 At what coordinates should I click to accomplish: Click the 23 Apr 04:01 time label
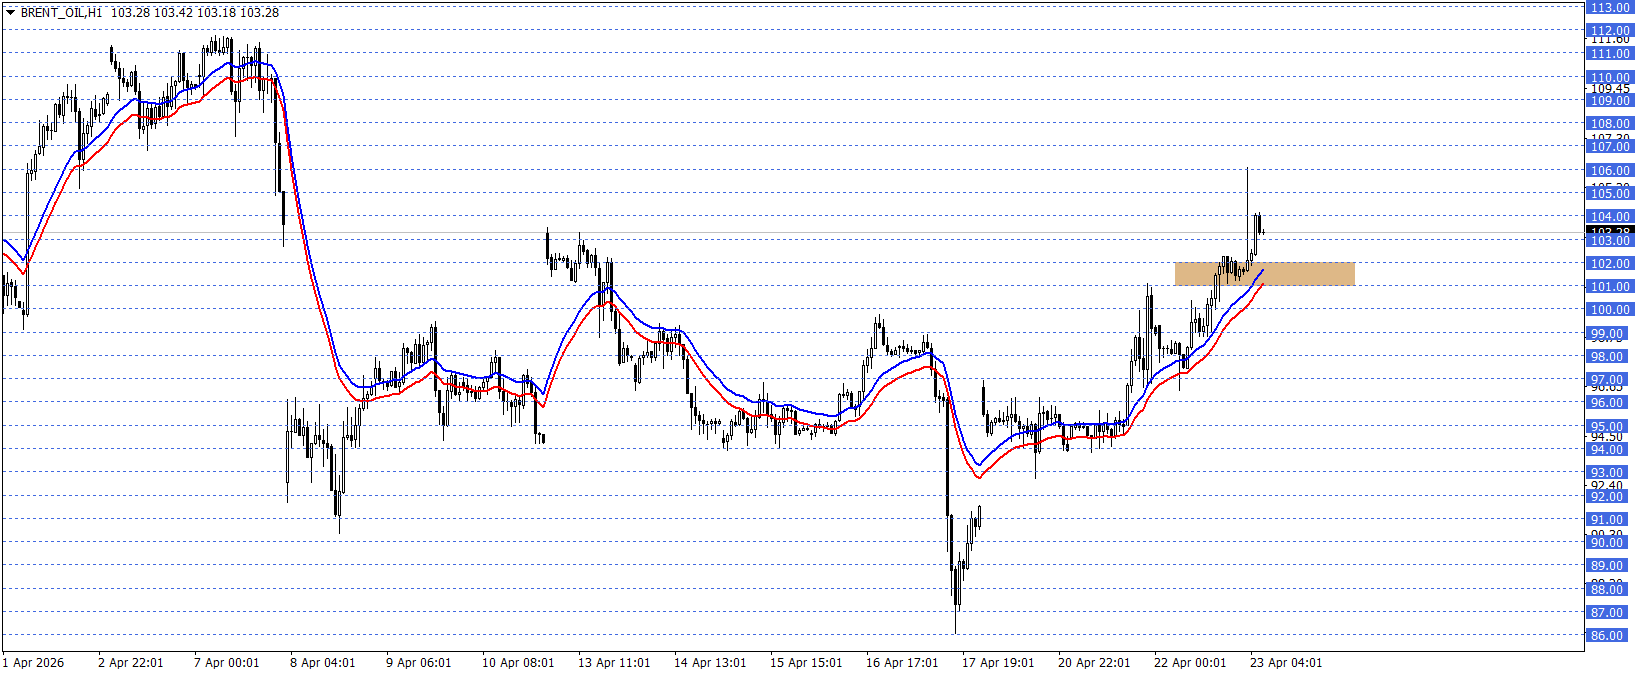point(1286,663)
